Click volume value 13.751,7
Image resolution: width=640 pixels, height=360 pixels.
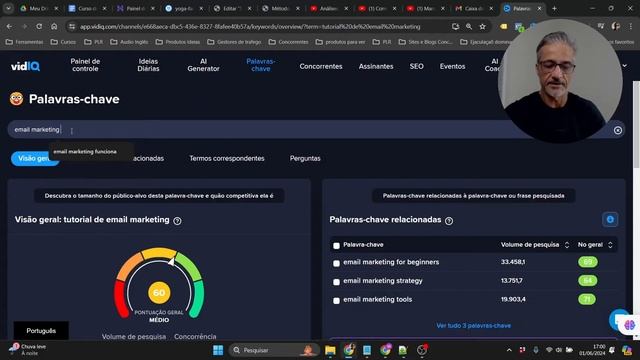click(512, 281)
